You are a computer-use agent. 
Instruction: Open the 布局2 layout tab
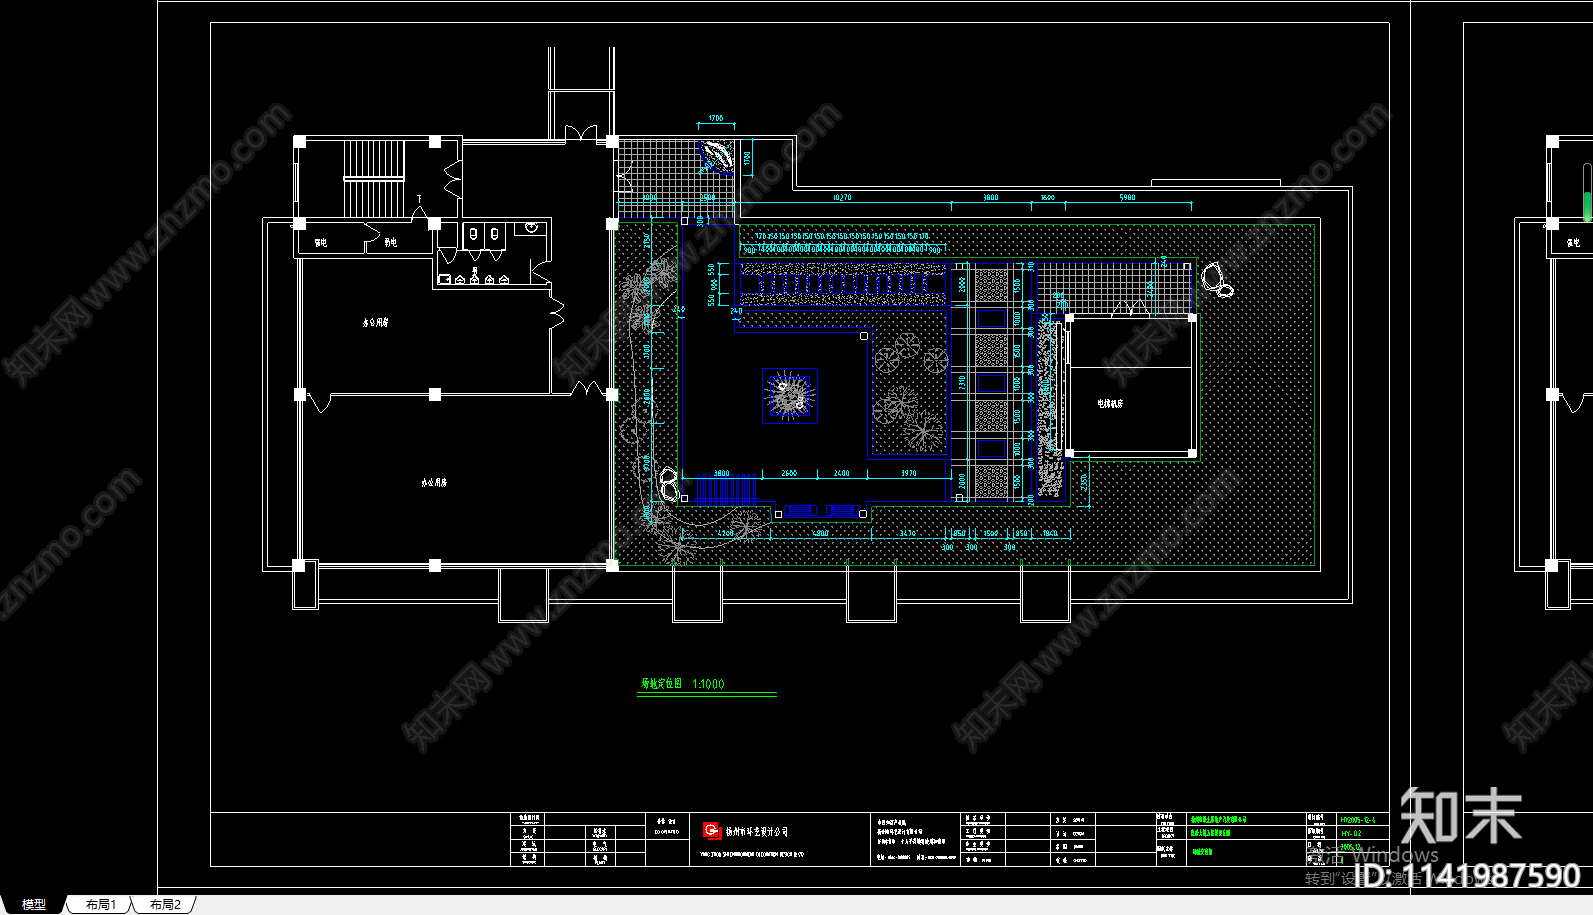[x=165, y=904]
